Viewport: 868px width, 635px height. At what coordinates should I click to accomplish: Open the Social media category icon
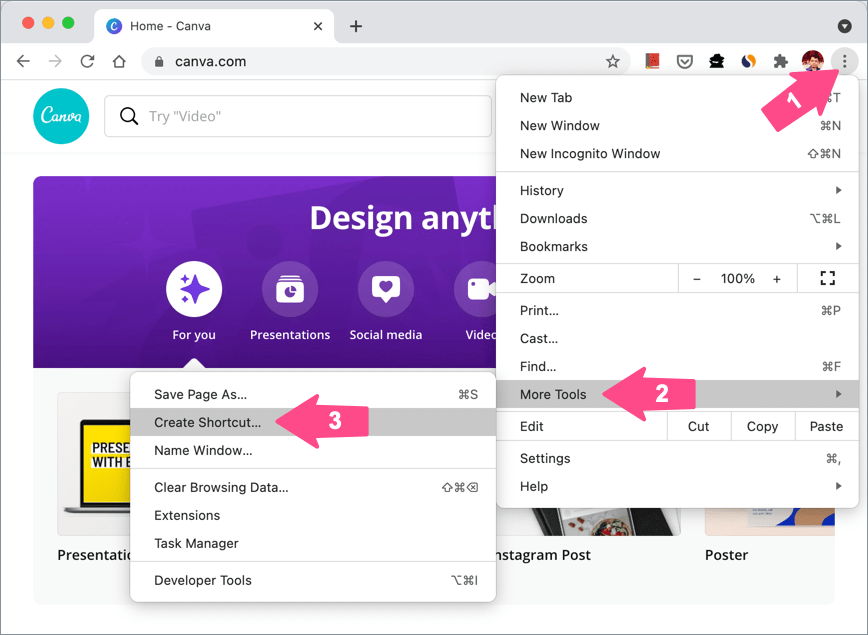click(x=385, y=289)
